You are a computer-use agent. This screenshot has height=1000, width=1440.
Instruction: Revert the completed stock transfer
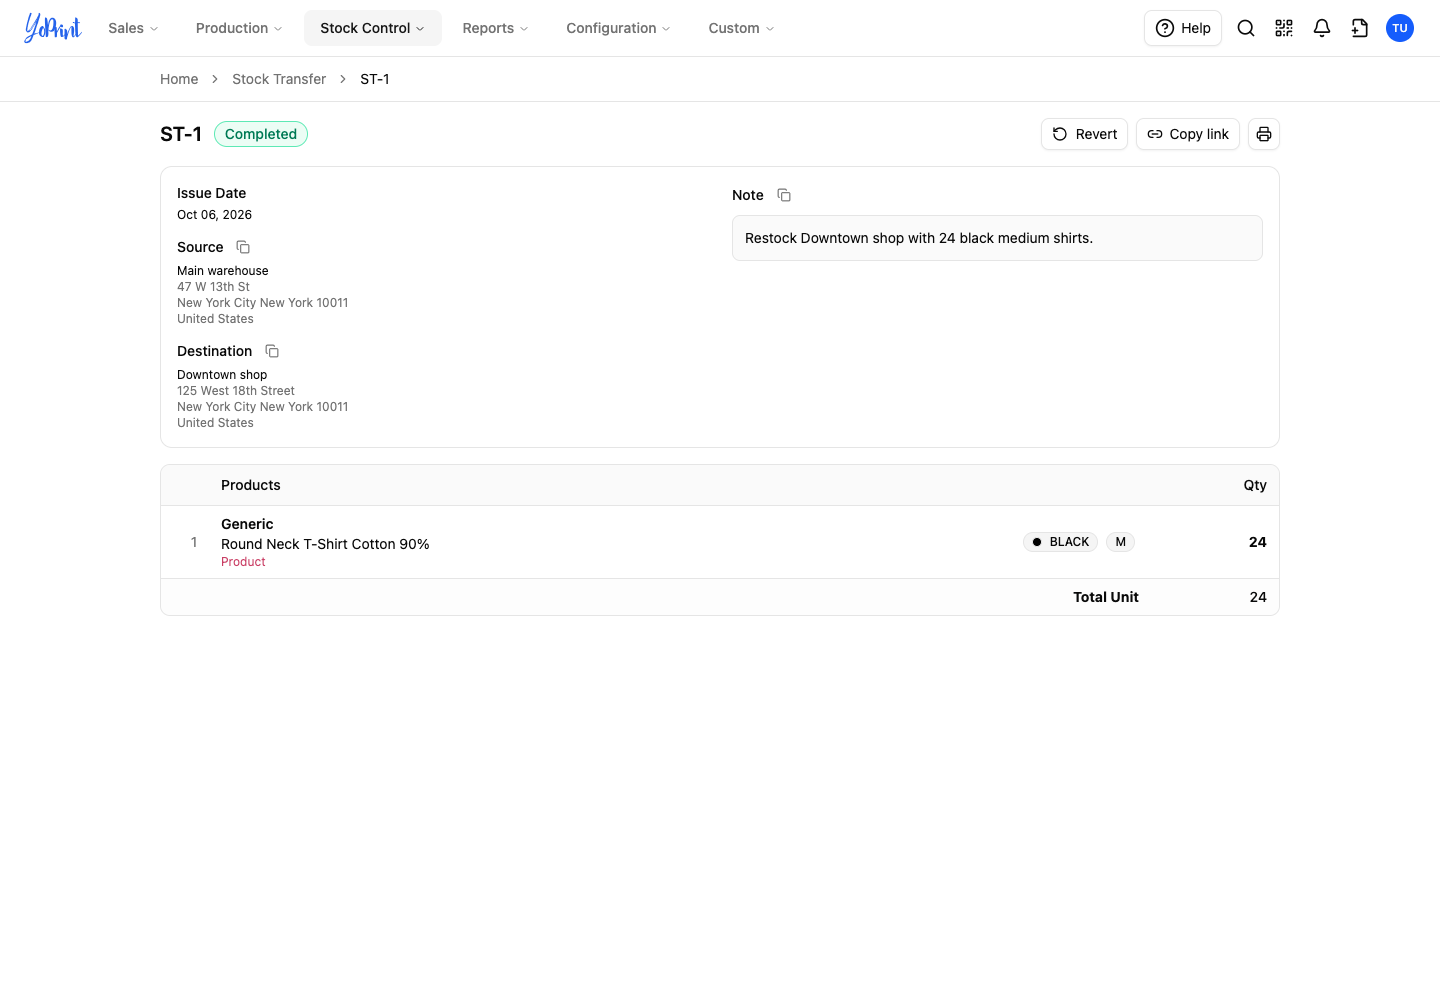[1084, 134]
